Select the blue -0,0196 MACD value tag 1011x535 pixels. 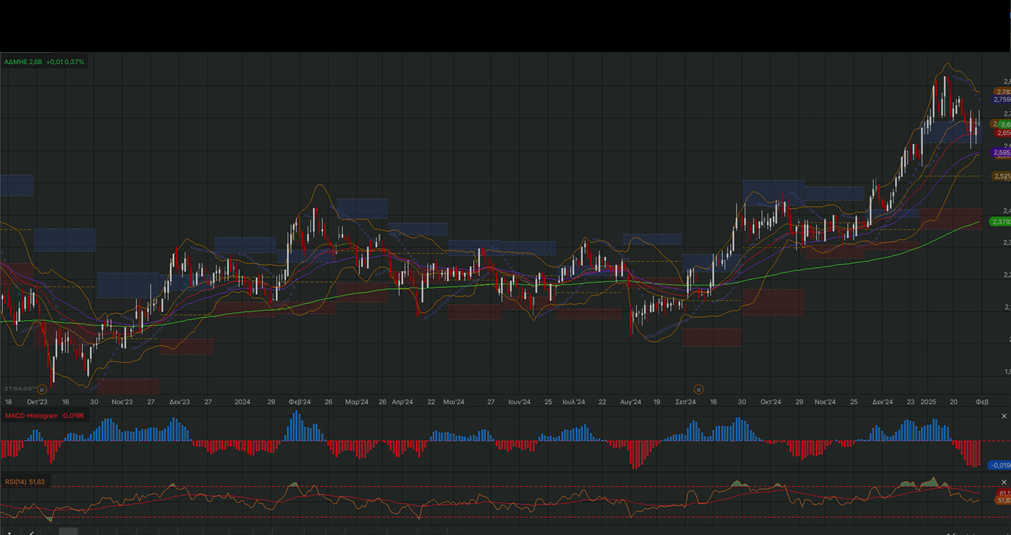tap(999, 465)
